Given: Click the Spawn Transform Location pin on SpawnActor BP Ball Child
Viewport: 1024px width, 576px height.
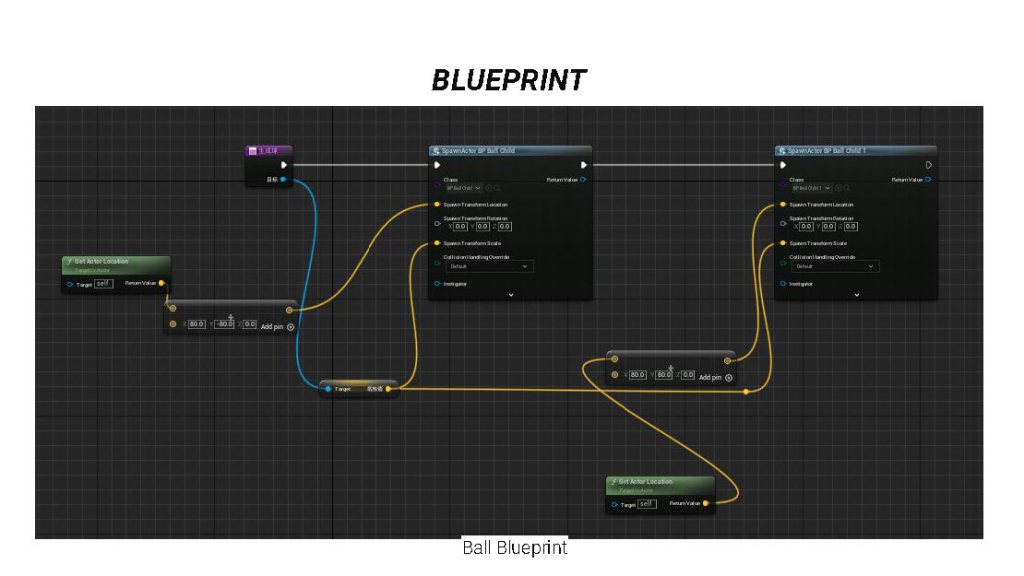Looking at the screenshot, I should [437, 204].
